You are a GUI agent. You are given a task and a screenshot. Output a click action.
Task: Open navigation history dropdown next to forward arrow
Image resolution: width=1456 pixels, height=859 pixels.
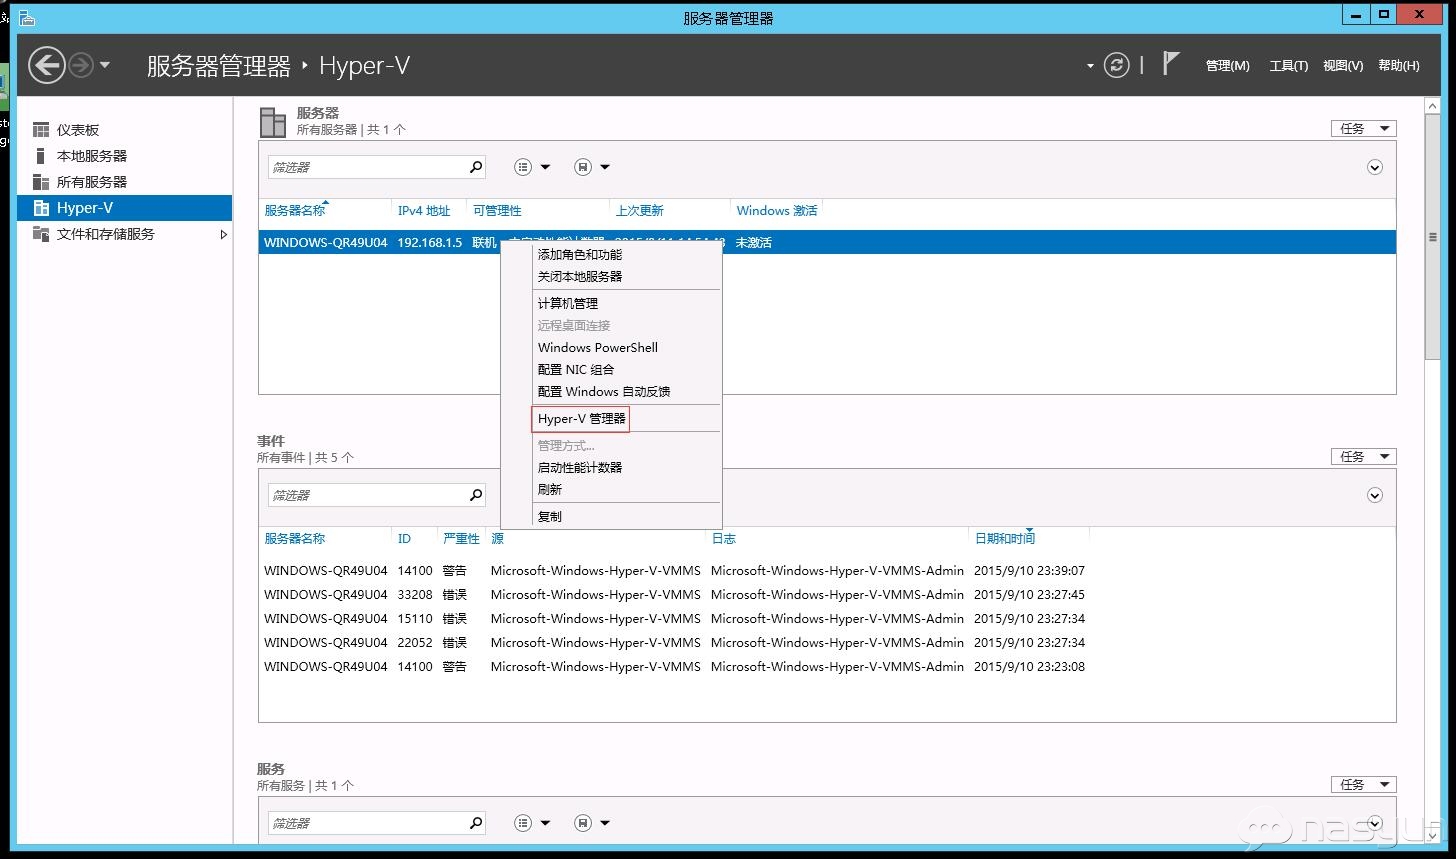105,67
